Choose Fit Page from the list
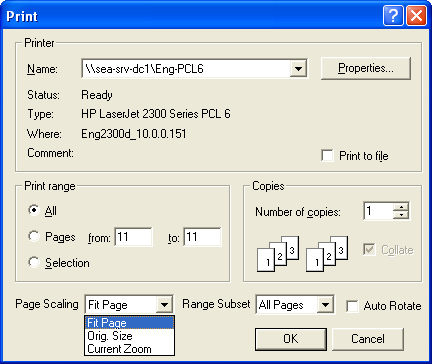This screenshot has width=432, height=364. coord(130,323)
